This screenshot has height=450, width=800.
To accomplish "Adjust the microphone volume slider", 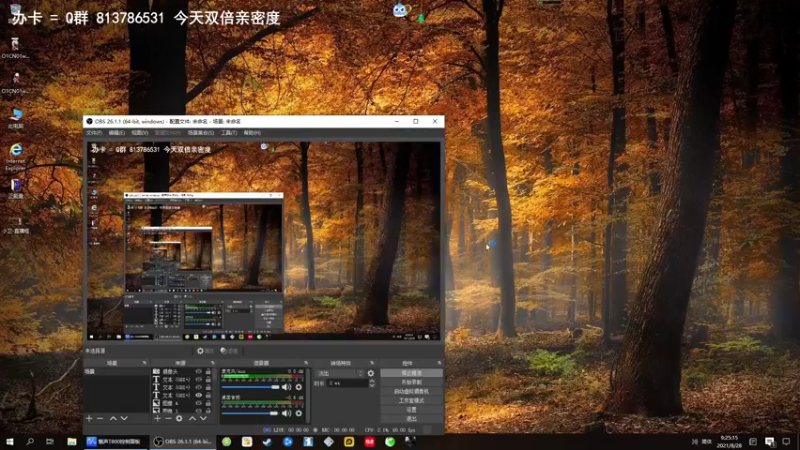I will point(251,387).
